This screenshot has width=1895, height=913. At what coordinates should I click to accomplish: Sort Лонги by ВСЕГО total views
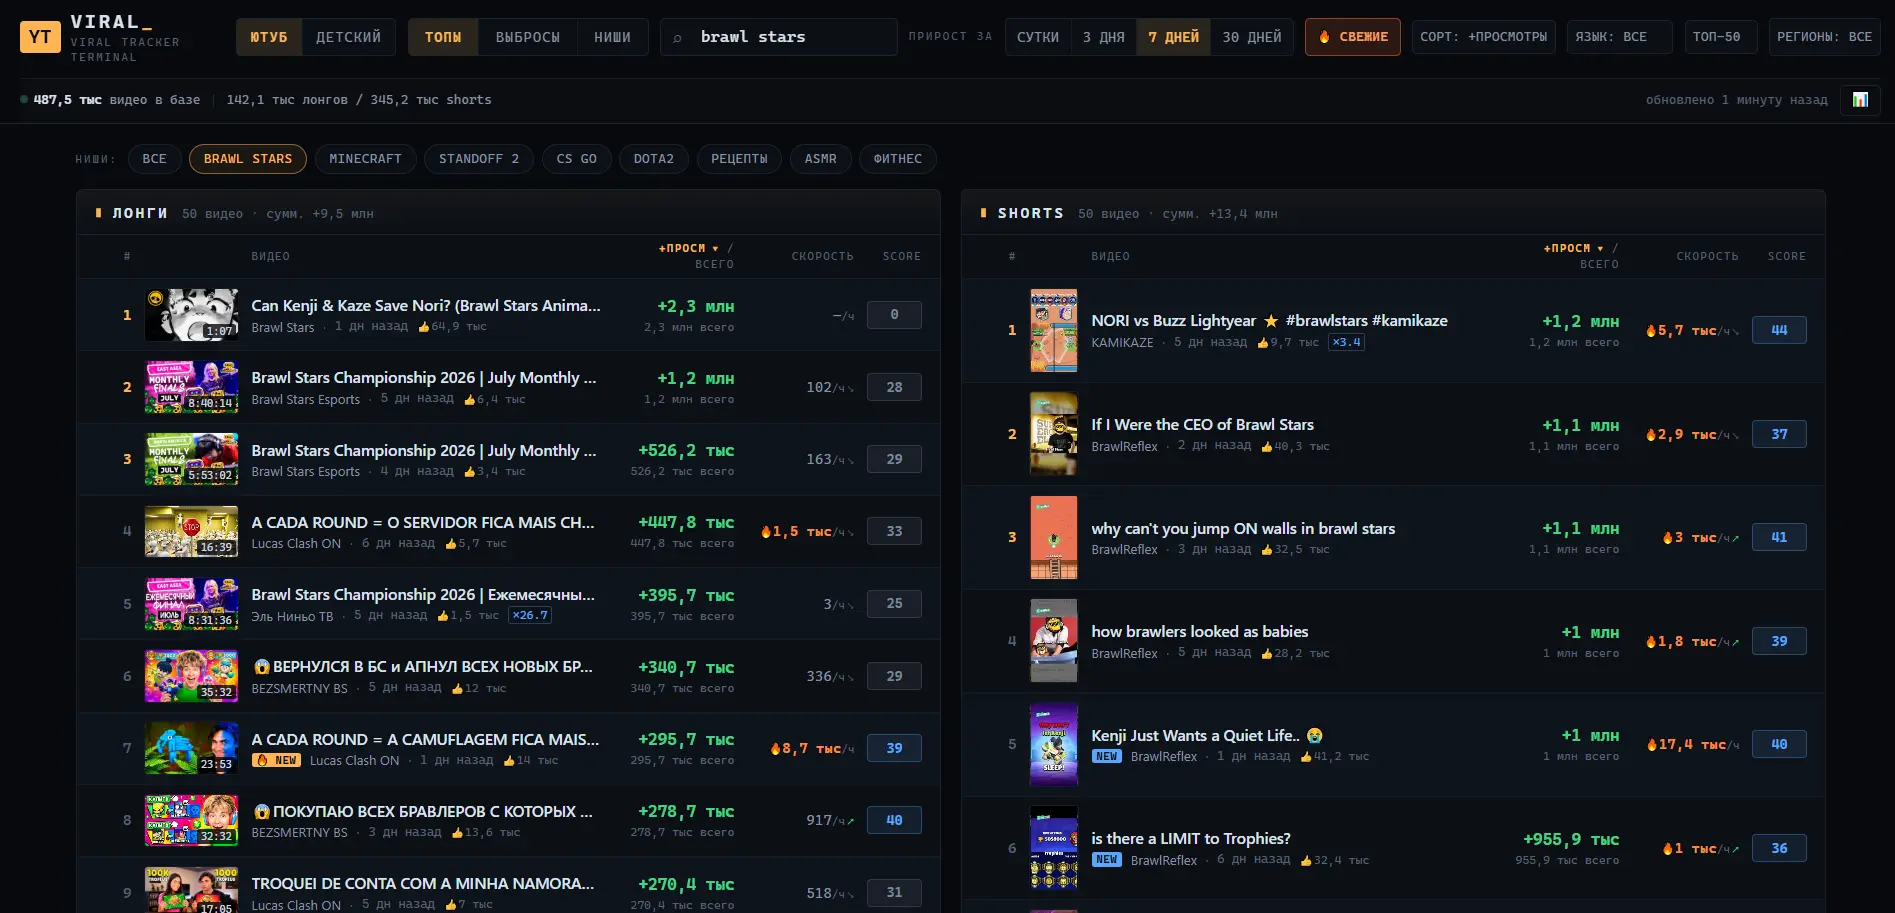tap(714, 265)
